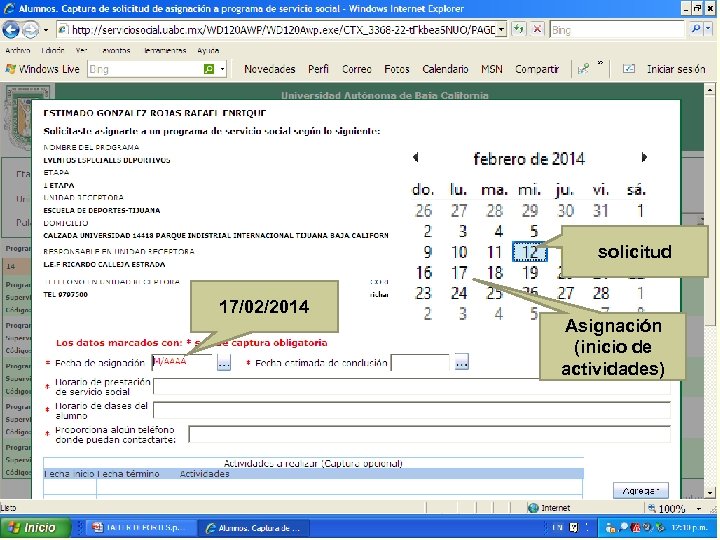720x540 pixels.
Task: Click the Fecha estimada de conclusión field
Action: click(421, 363)
